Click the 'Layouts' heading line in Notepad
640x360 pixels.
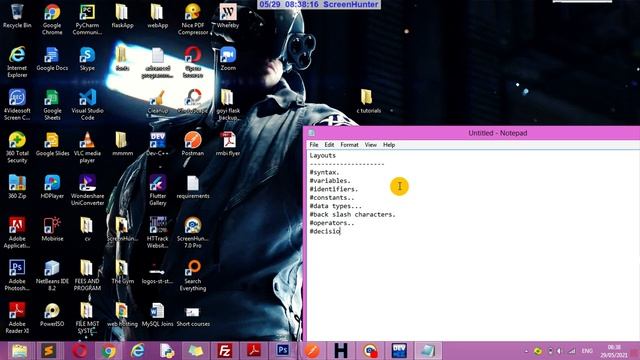tap(322, 156)
